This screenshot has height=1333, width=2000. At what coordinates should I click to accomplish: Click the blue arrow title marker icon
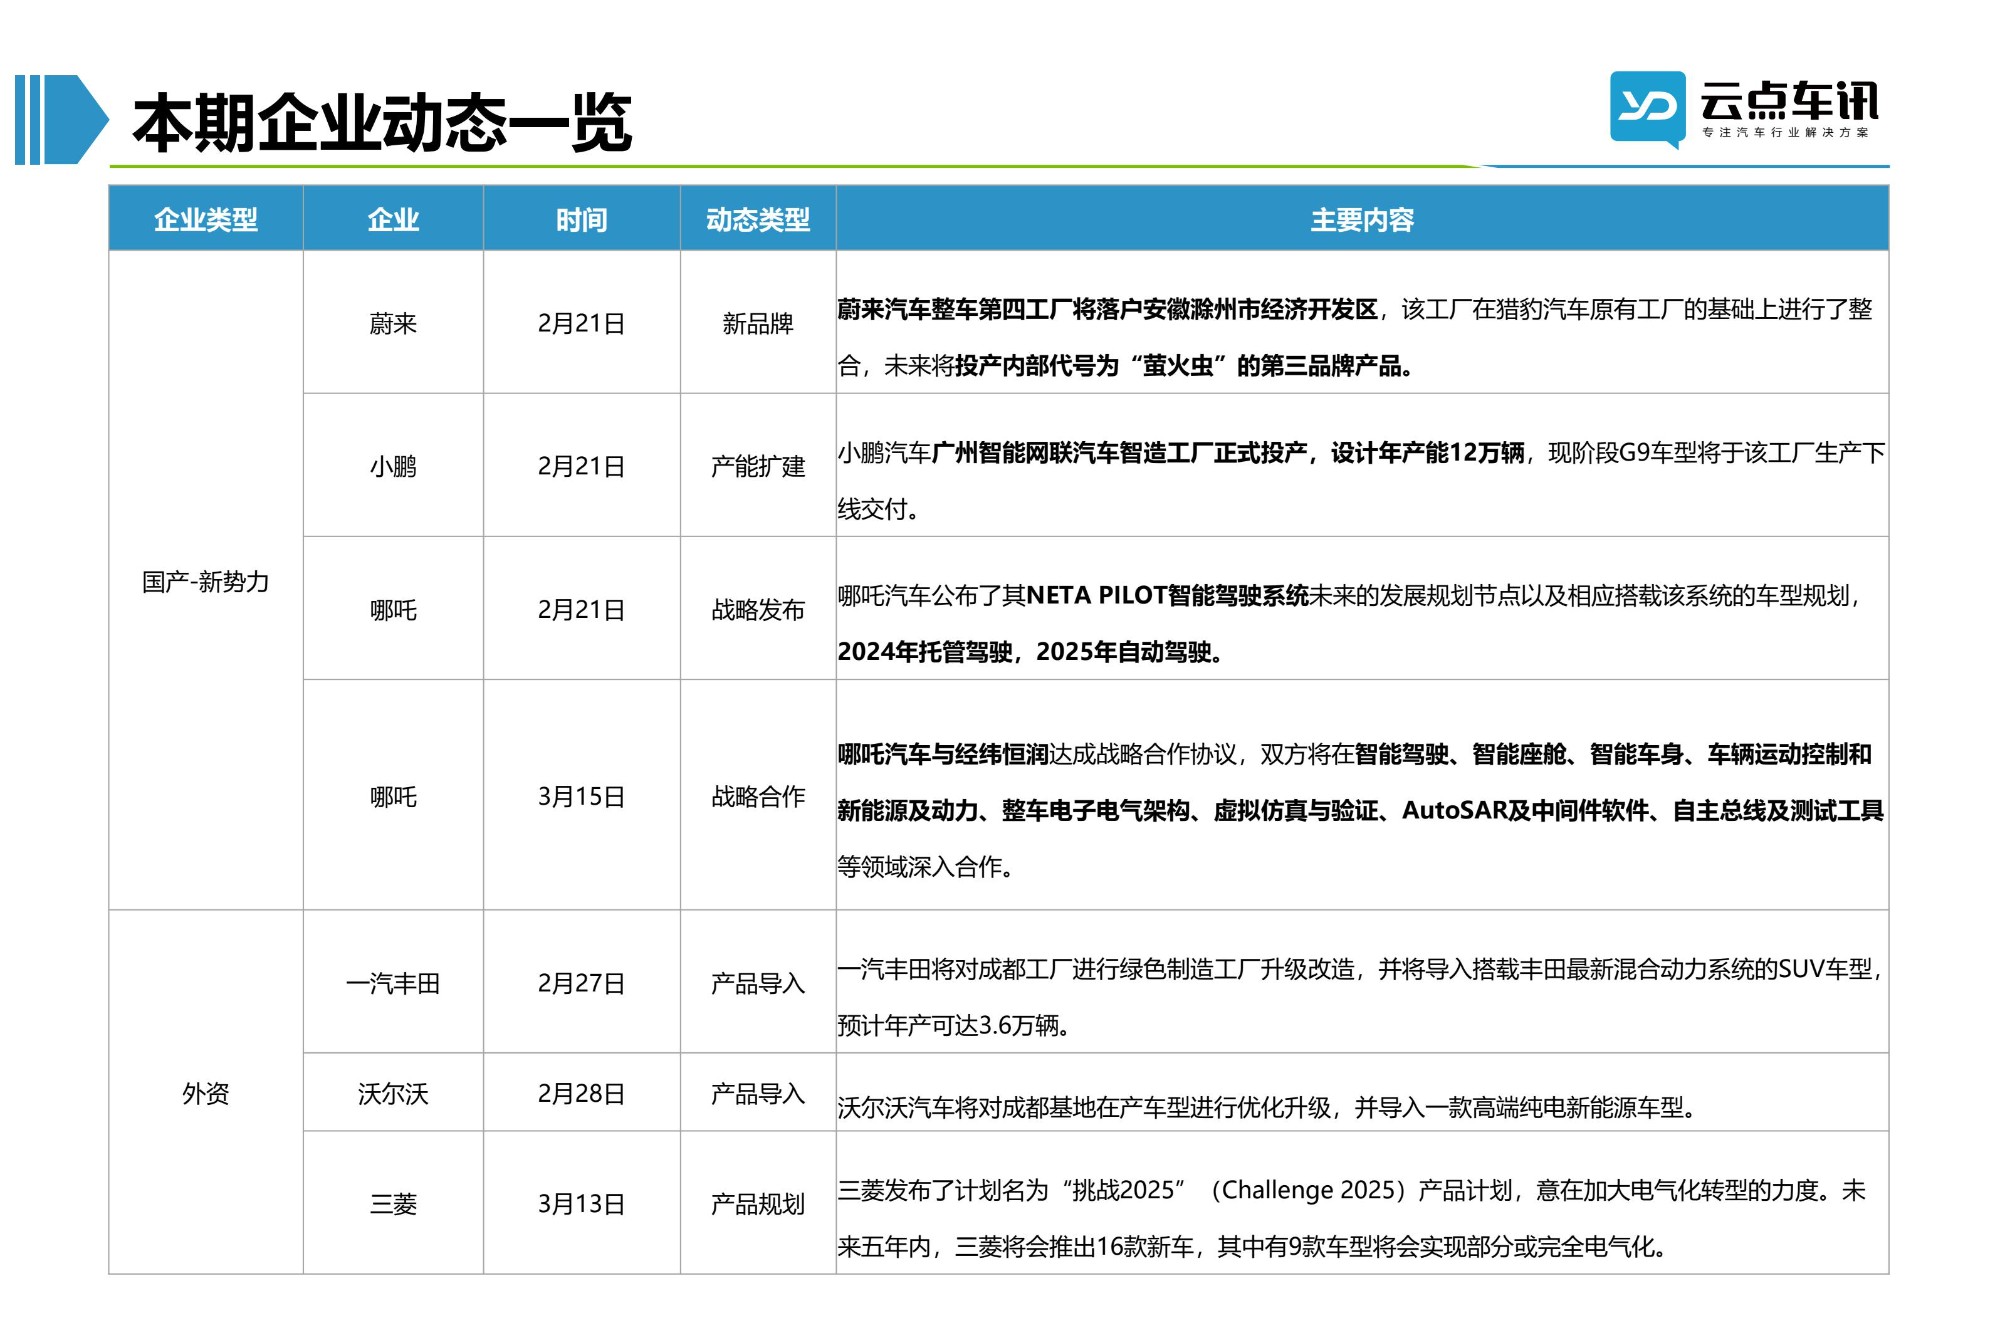(x=62, y=119)
